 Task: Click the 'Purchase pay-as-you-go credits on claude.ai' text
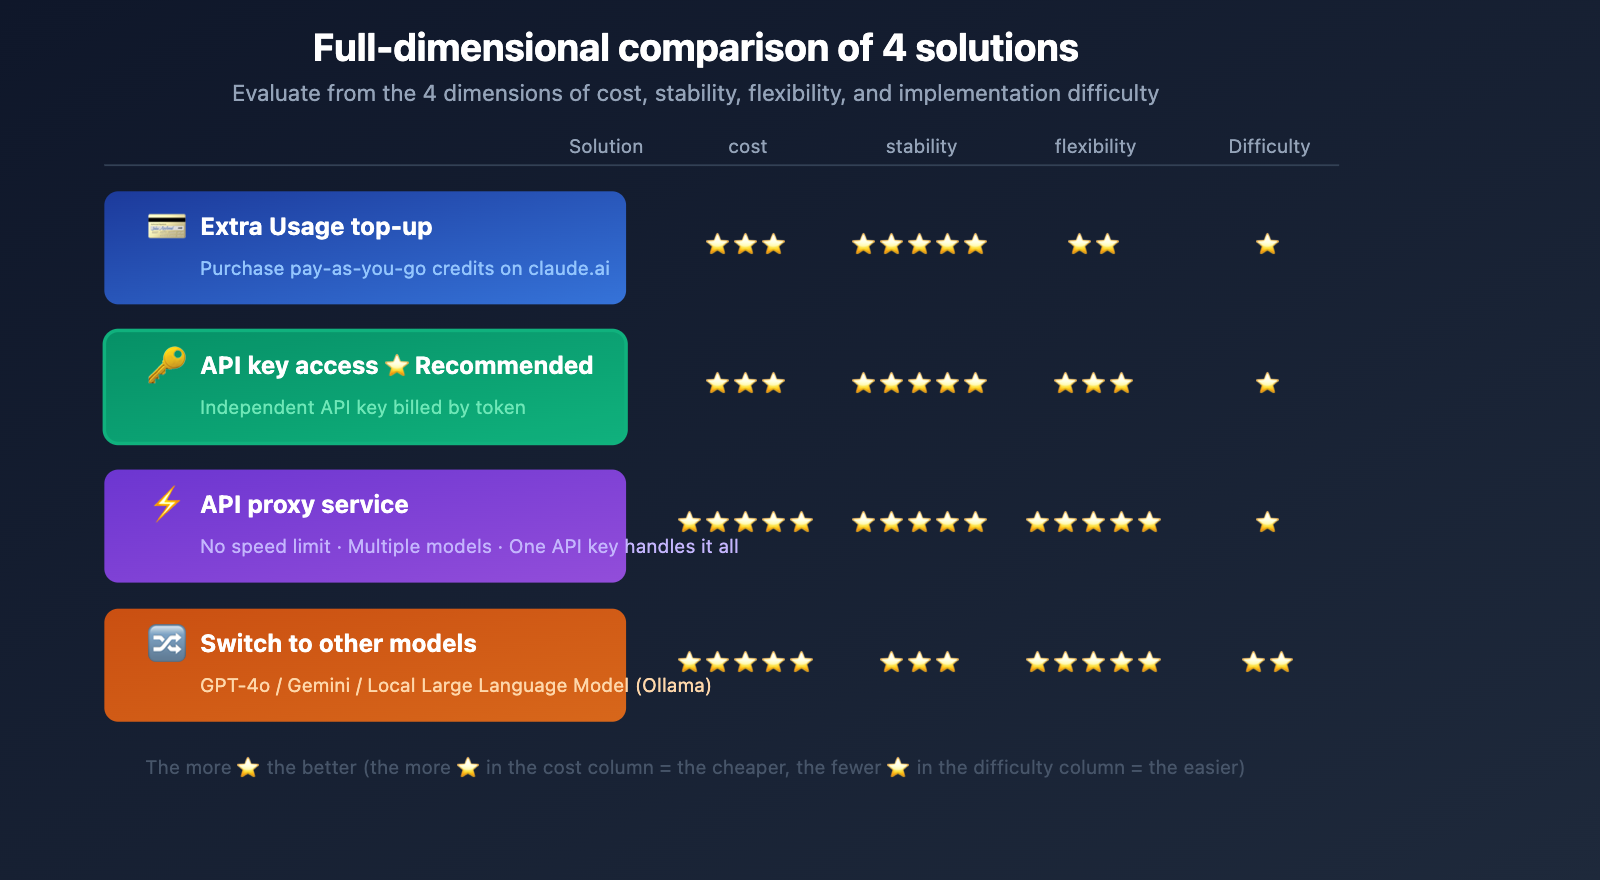point(404,268)
